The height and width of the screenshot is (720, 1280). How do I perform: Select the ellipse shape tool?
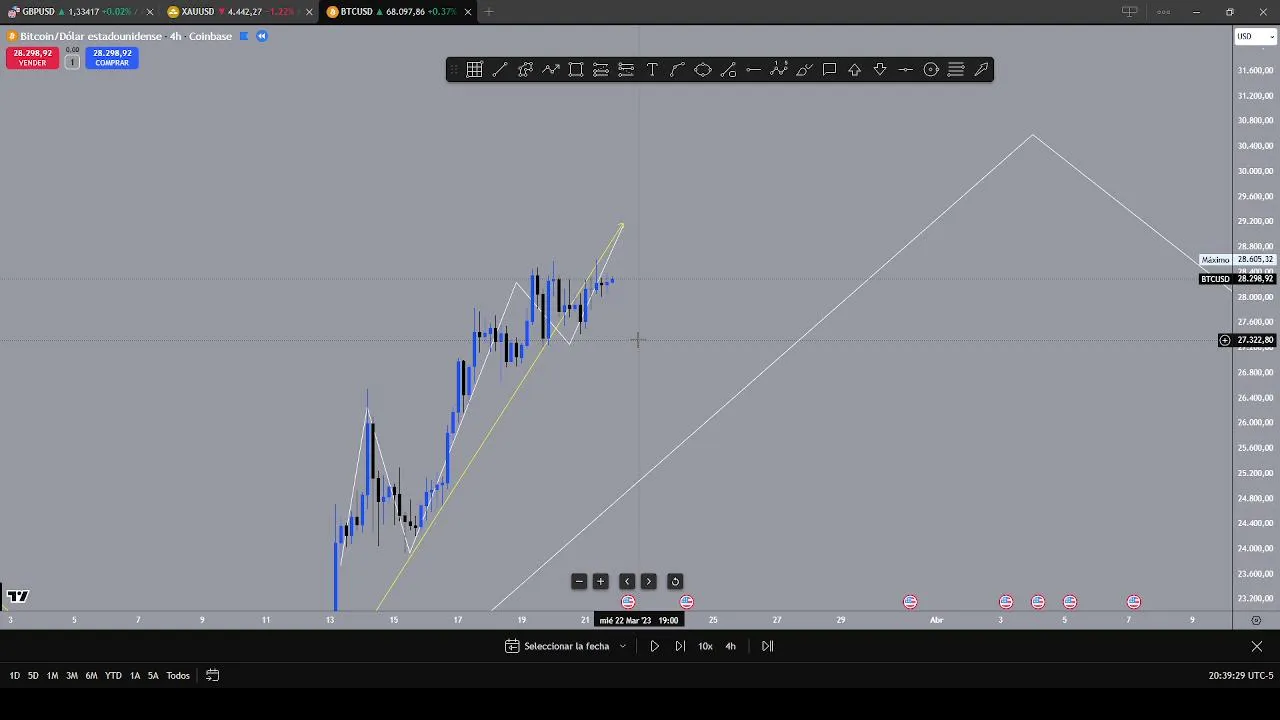pyautogui.click(x=703, y=69)
